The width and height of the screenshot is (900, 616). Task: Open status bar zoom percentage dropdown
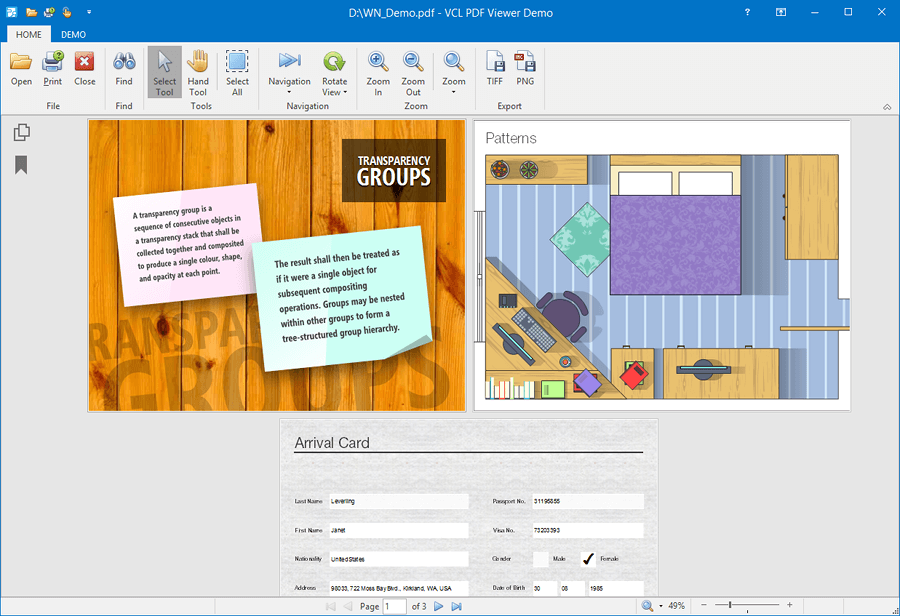661,606
